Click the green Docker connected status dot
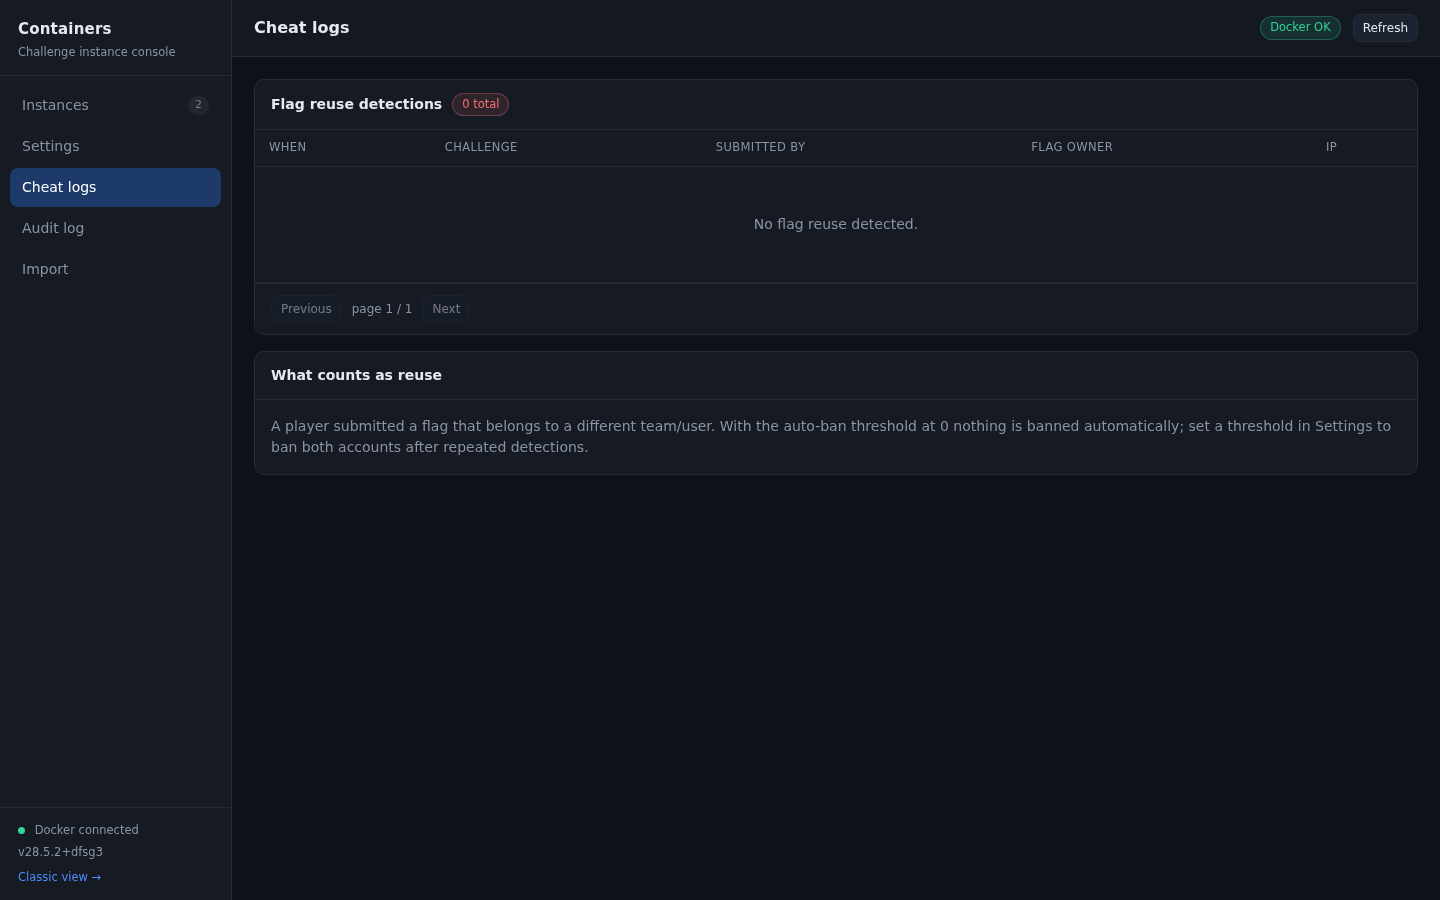This screenshot has height=900, width=1440. (21, 830)
